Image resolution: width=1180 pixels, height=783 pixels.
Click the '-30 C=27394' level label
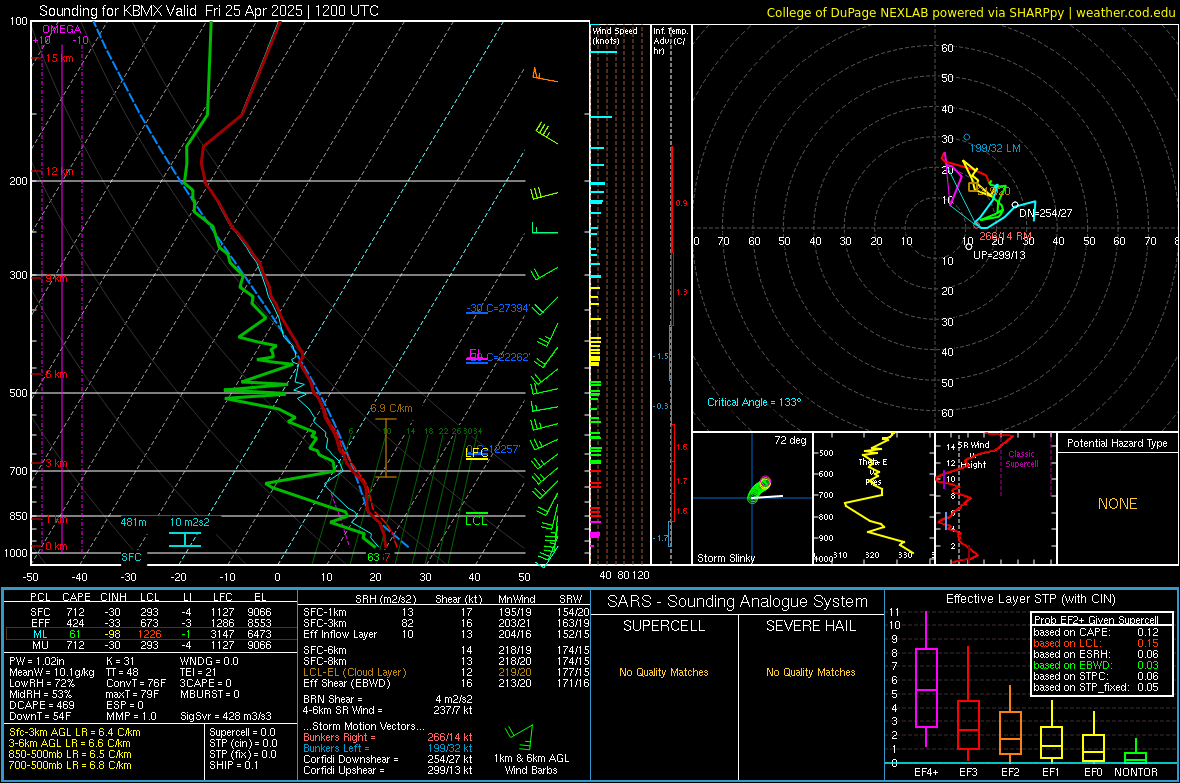click(x=498, y=308)
